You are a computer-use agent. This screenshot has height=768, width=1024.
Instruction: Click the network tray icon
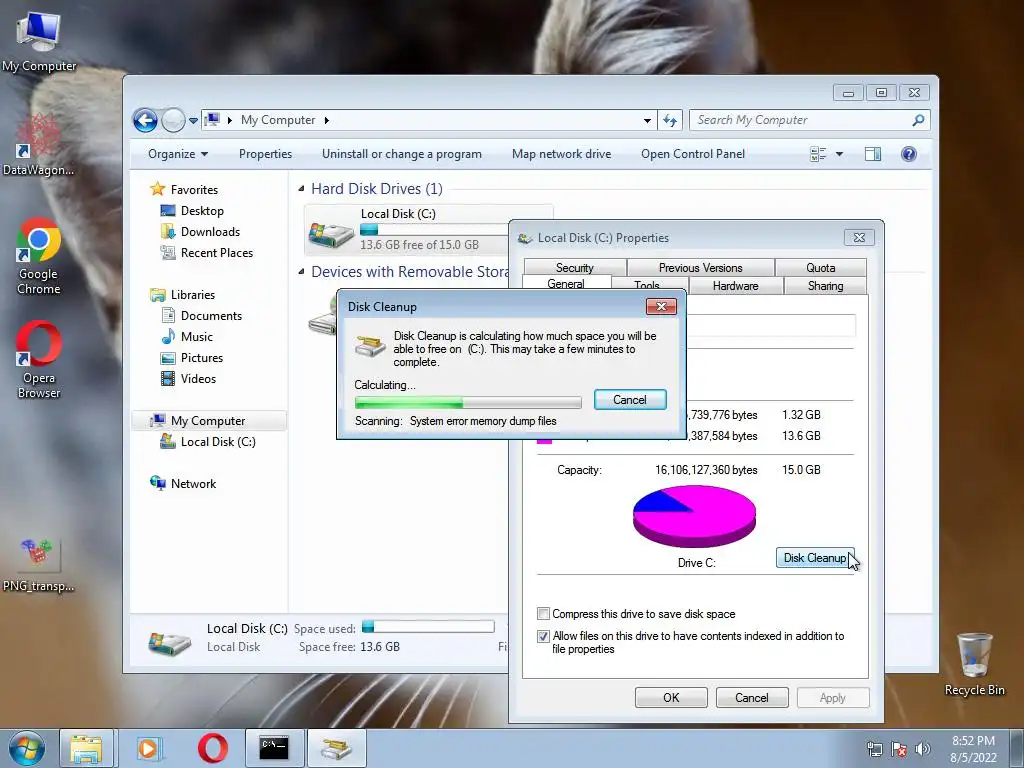pyautogui.click(x=874, y=749)
